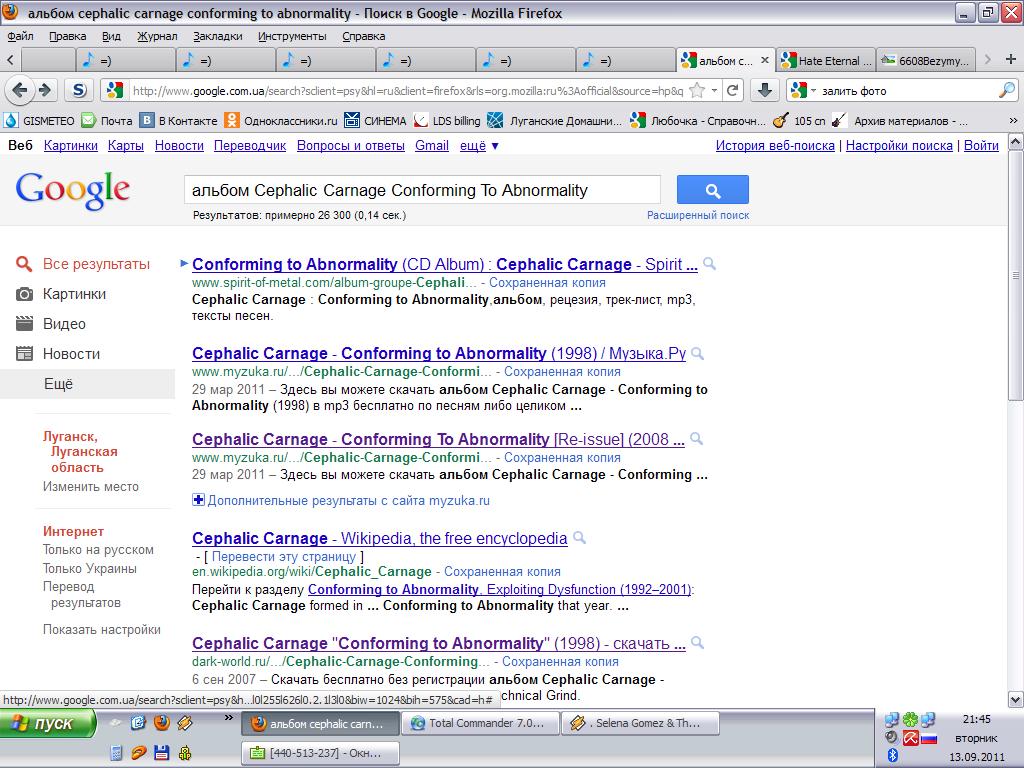
Task: Open the Переводчик link
Action: click(x=249, y=146)
